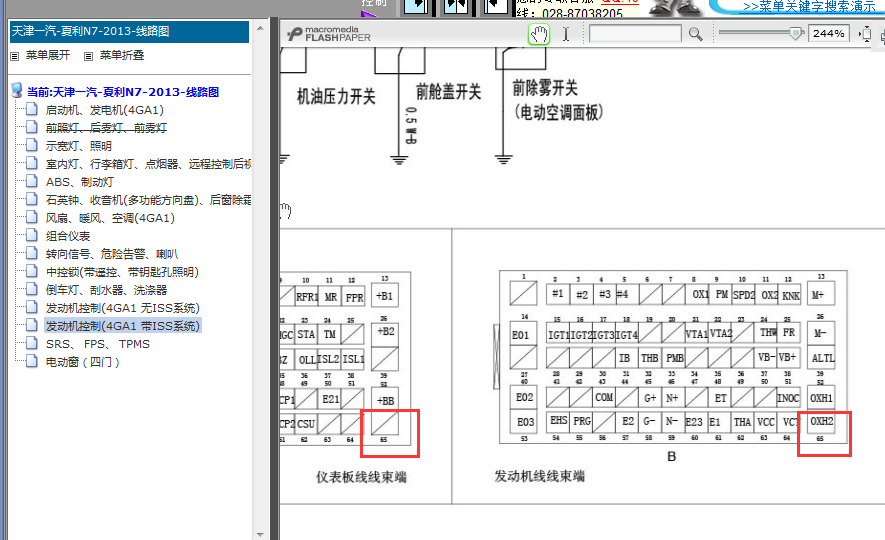Screen dimensions: 885x540
Task: Click the OXH2 pin 65 cell
Action: tap(821, 422)
